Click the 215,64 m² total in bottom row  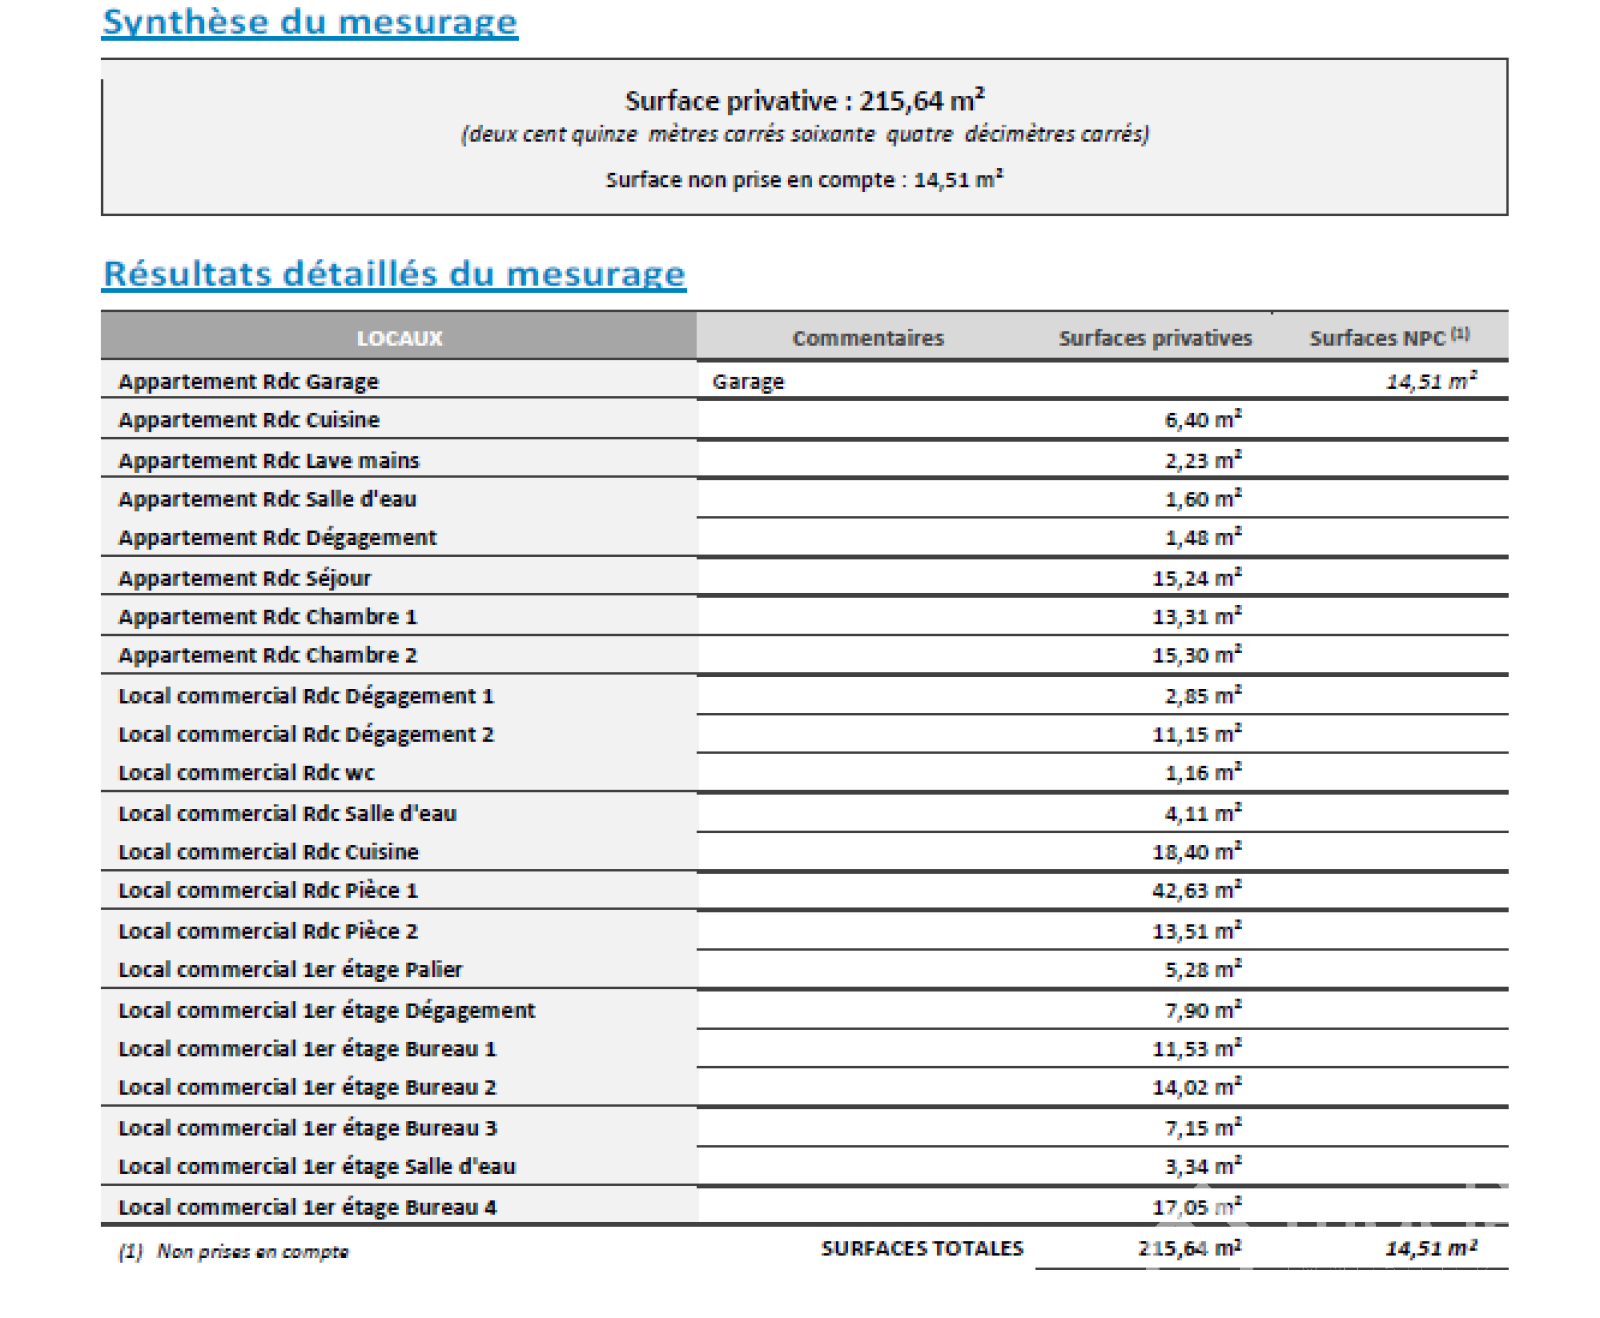[1189, 1248]
